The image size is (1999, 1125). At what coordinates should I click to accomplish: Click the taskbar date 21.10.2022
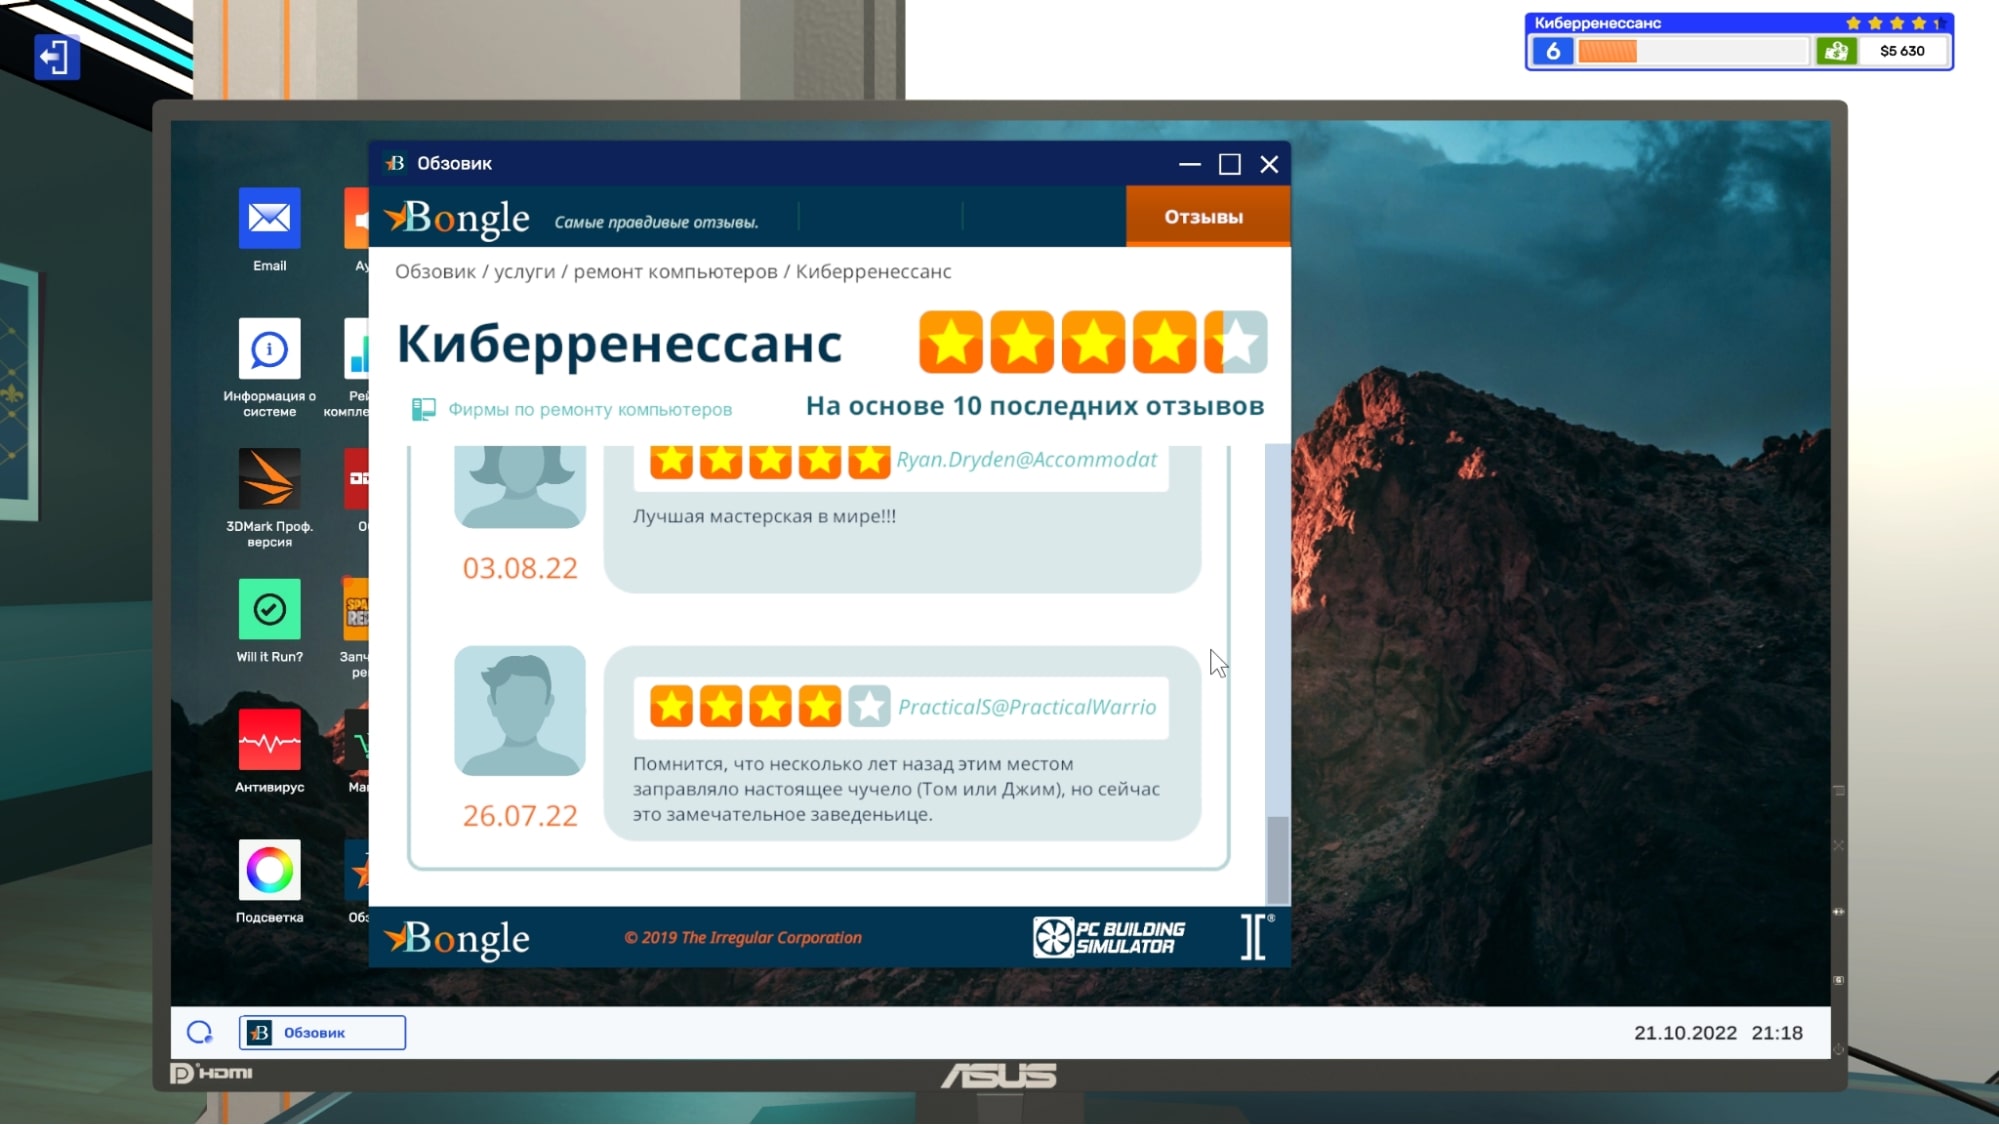[1685, 1033]
